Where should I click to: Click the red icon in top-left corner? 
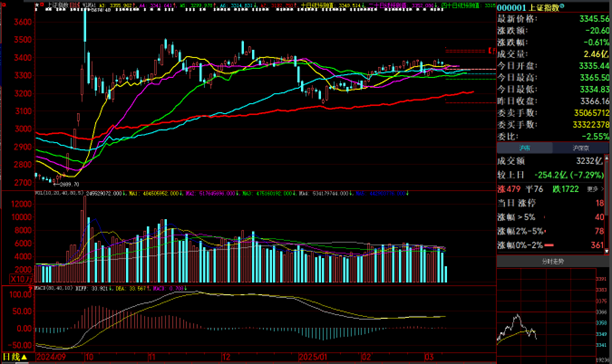(x=4, y=5)
